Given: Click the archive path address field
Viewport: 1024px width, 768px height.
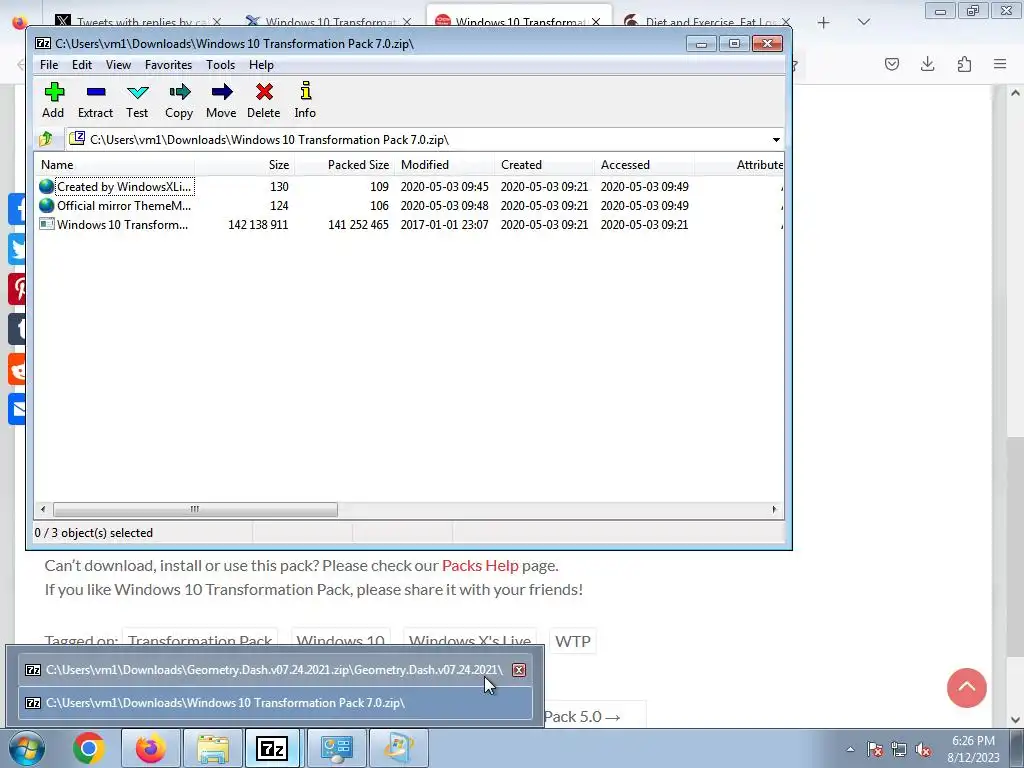Looking at the screenshot, I should tap(418, 140).
